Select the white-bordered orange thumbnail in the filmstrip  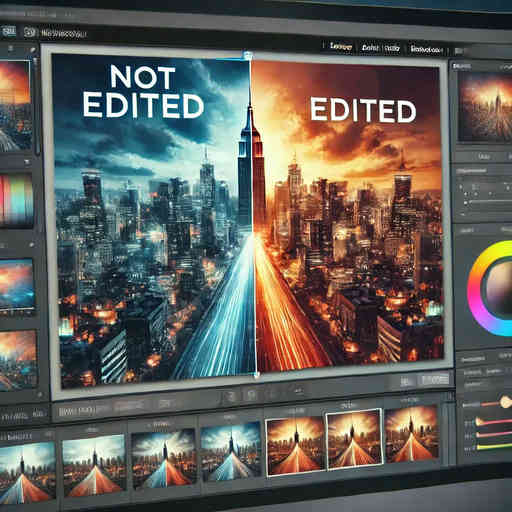pyautogui.click(x=354, y=439)
